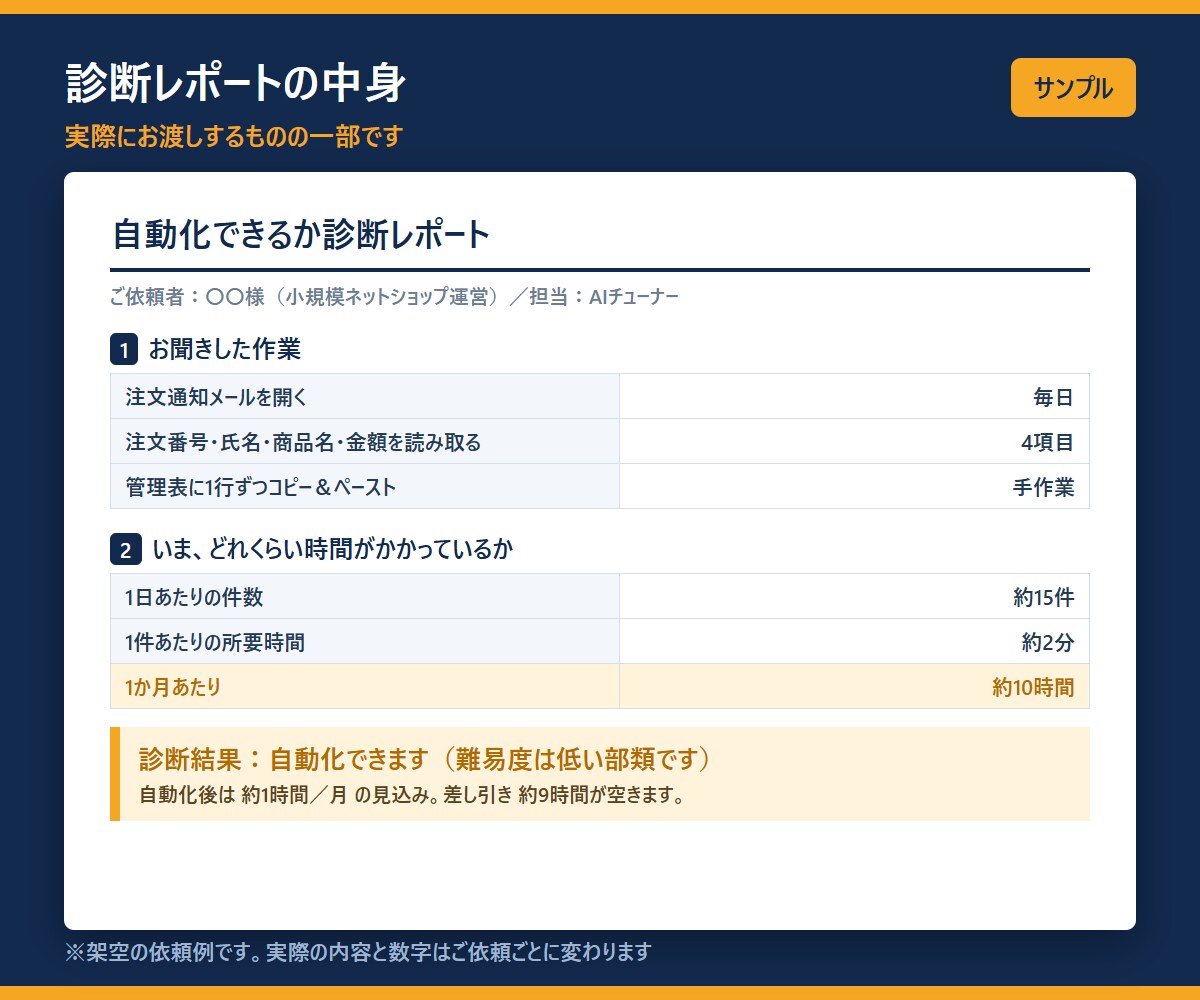Click the value 約15件
Screen dimensions: 1200x1000
[x=1043, y=597]
